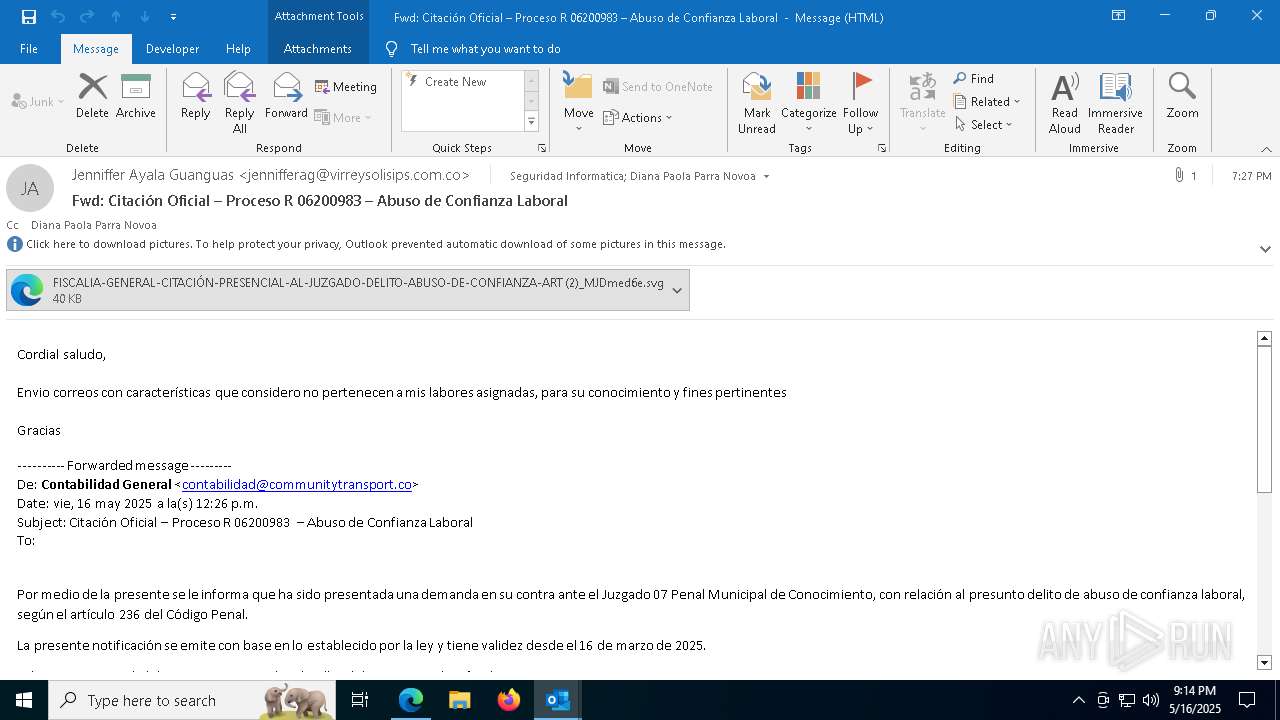Switch to the Message tab
This screenshot has width=1280, height=720.
click(x=96, y=48)
